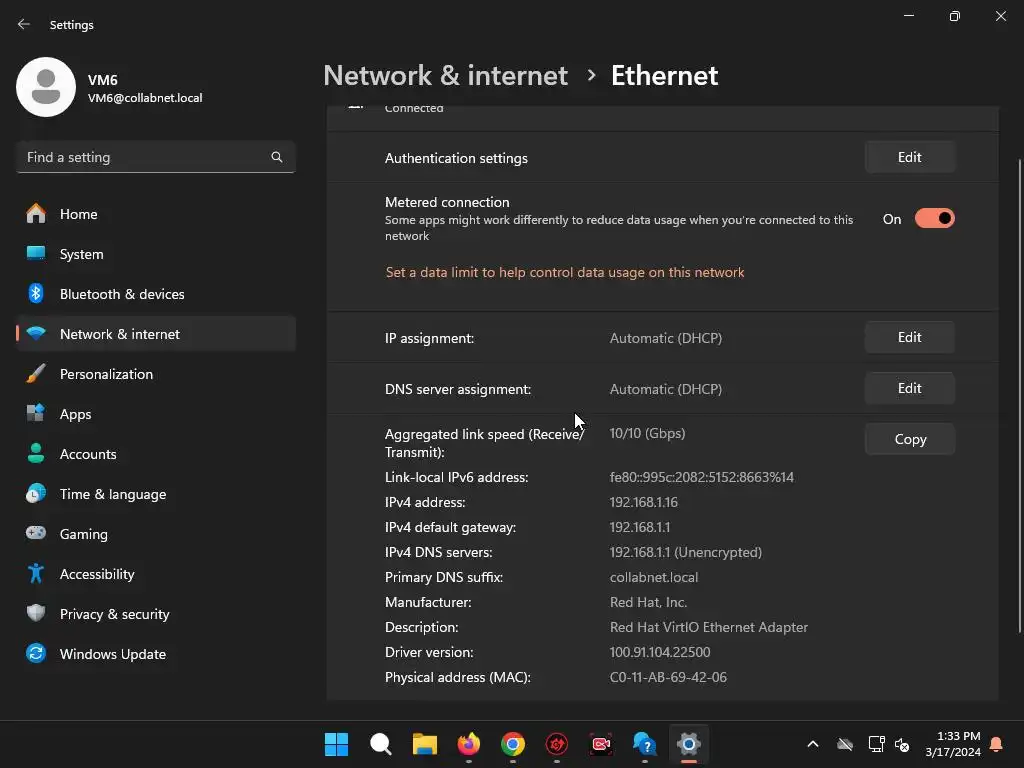
Task: Click the Windows Update sync icon
Action: click(36, 654)
